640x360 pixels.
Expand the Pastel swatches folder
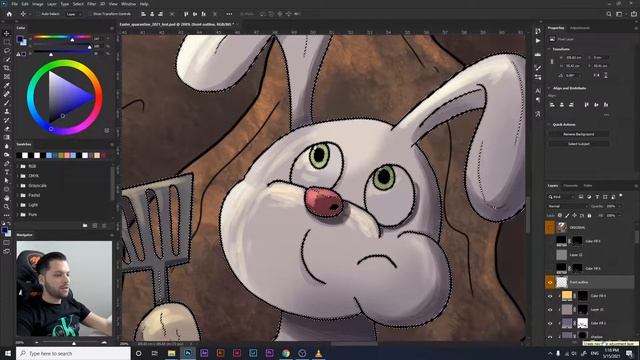pos(18,195)
